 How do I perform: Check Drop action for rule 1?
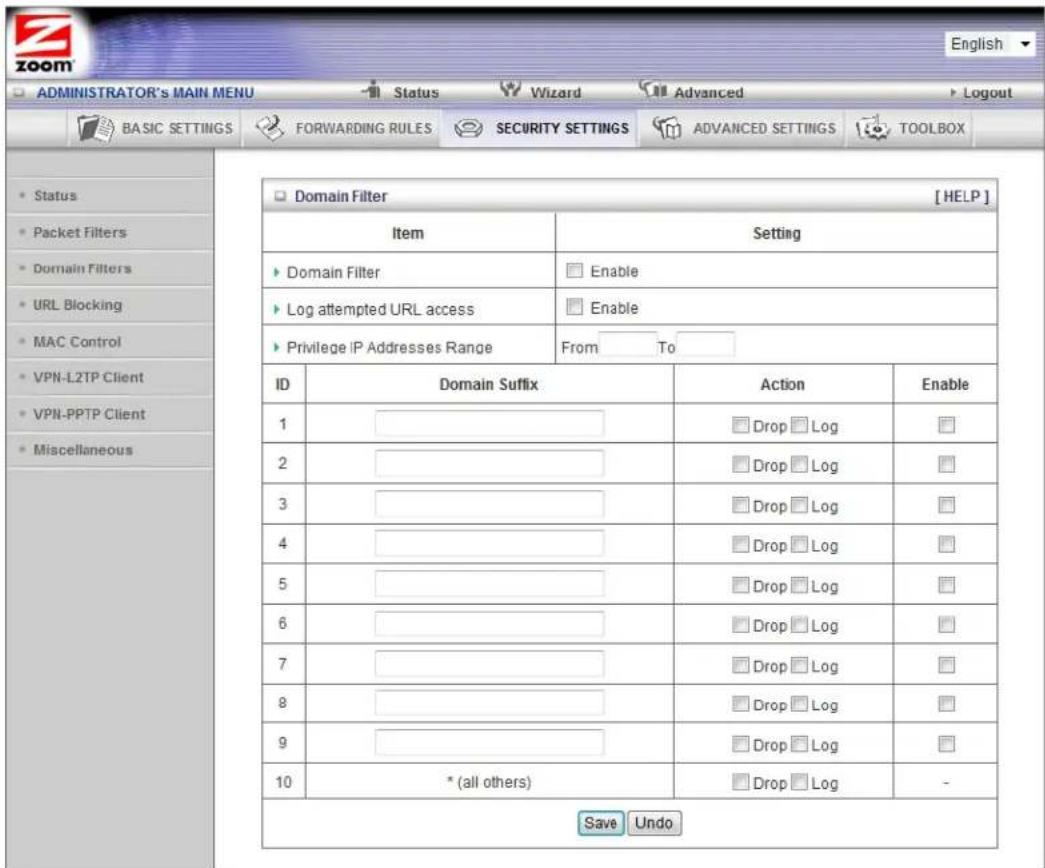740,425
